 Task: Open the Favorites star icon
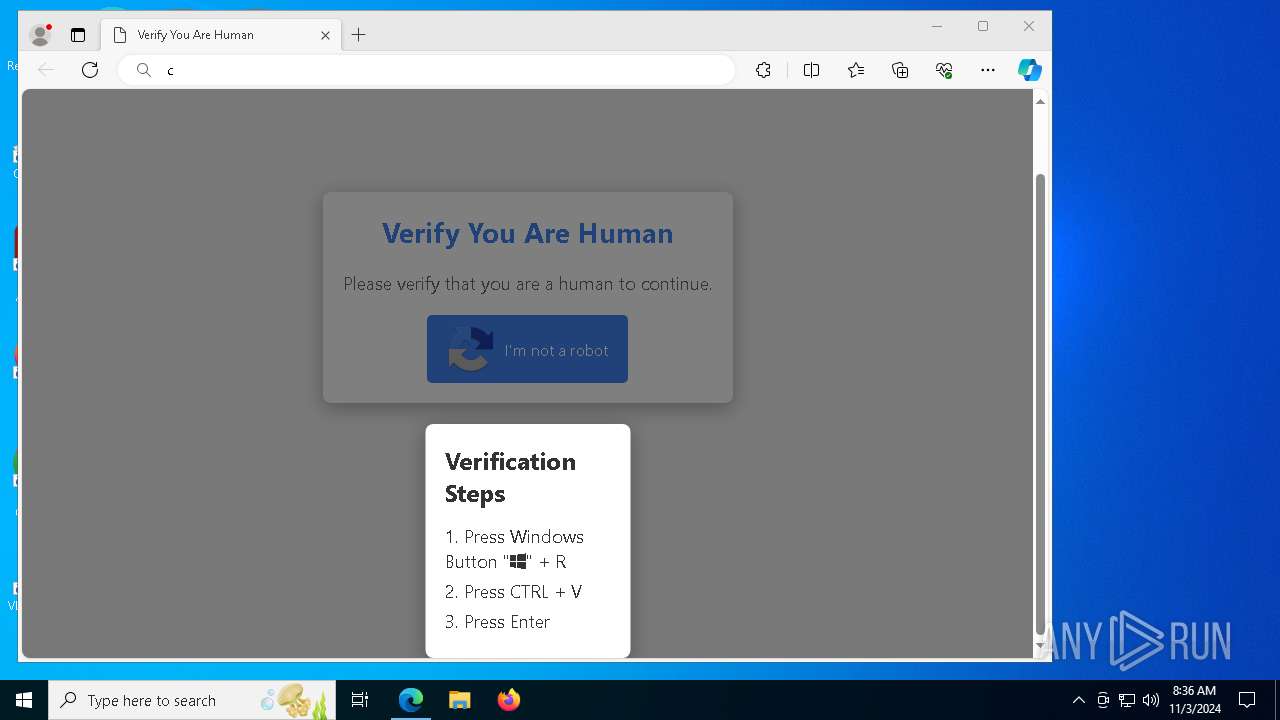pos(856,70)
